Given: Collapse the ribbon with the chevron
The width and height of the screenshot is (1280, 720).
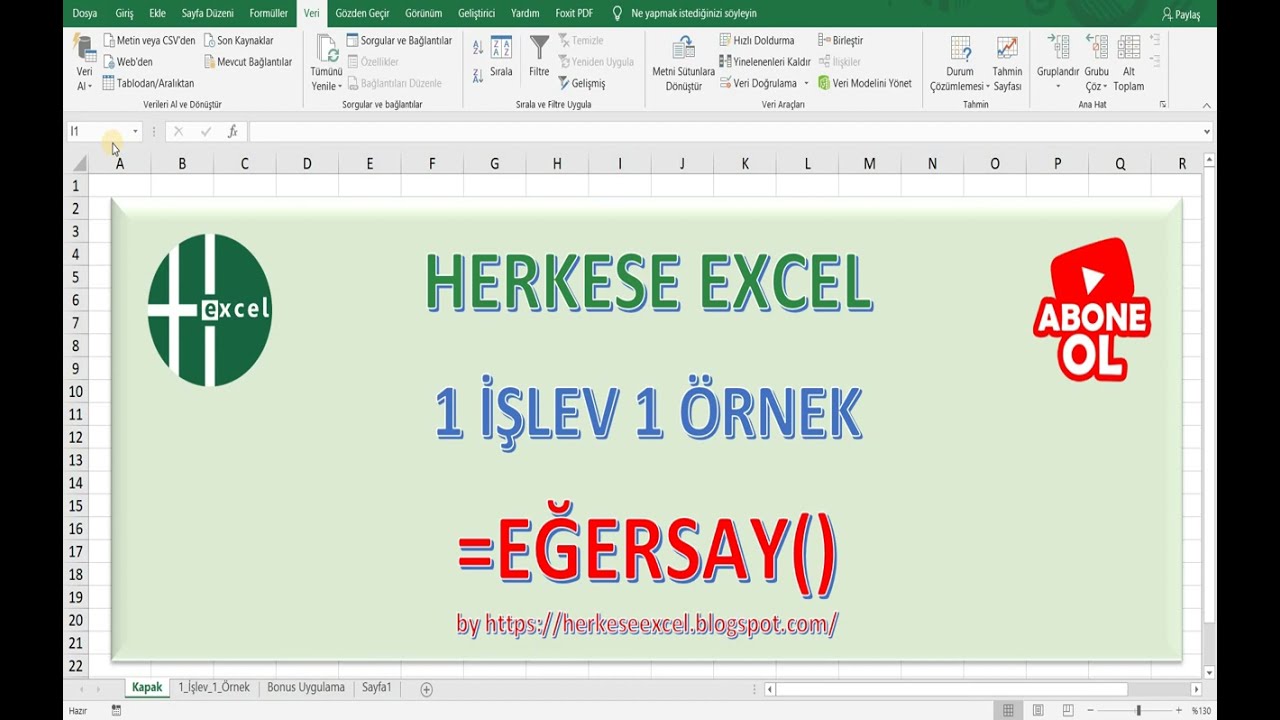Looking at the screenshot, I should click(1207, 105).
